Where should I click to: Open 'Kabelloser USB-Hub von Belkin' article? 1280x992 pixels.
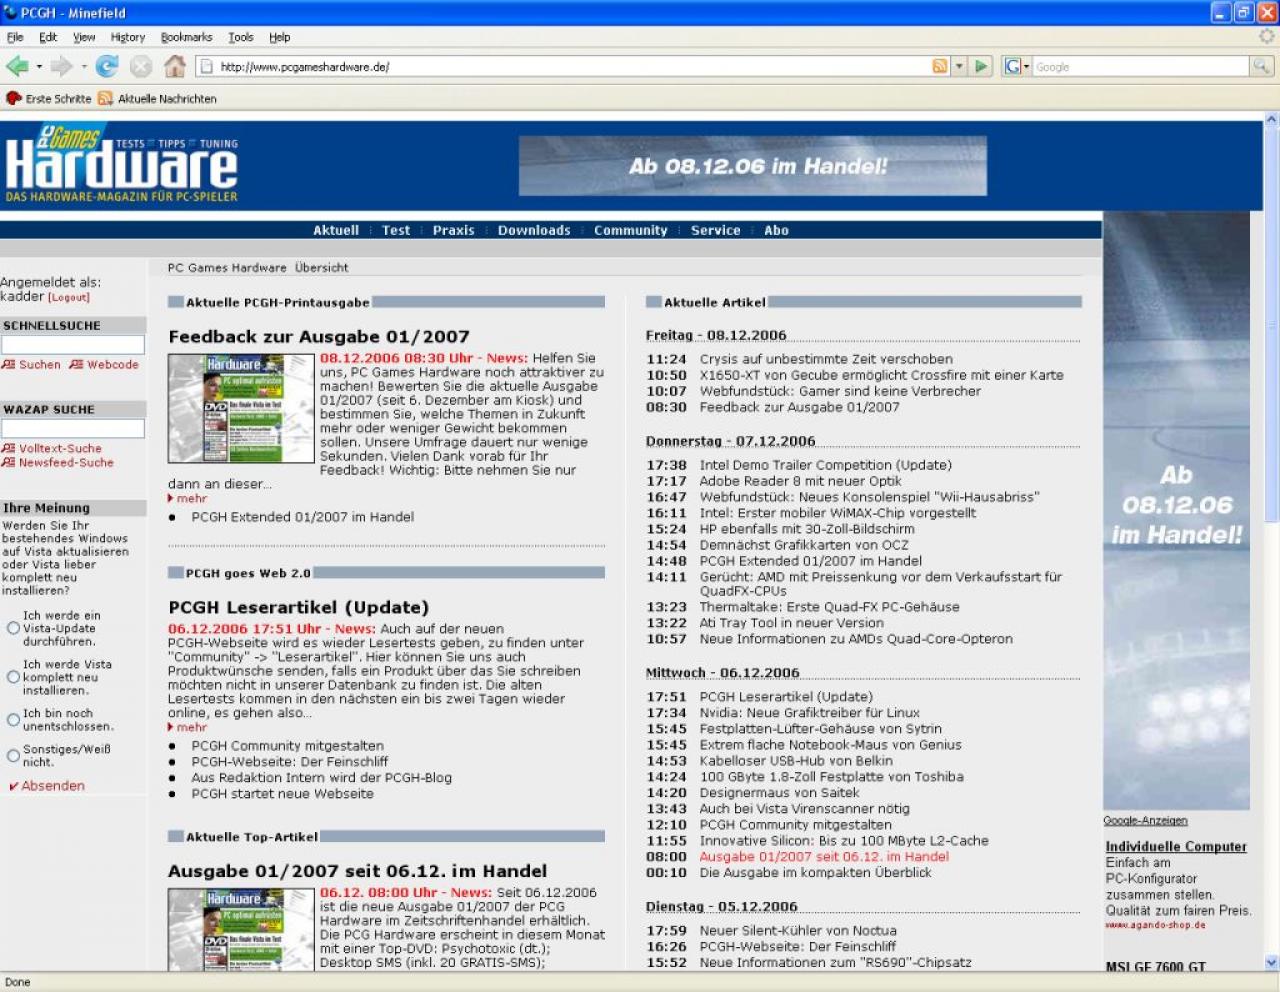[796, 762]
